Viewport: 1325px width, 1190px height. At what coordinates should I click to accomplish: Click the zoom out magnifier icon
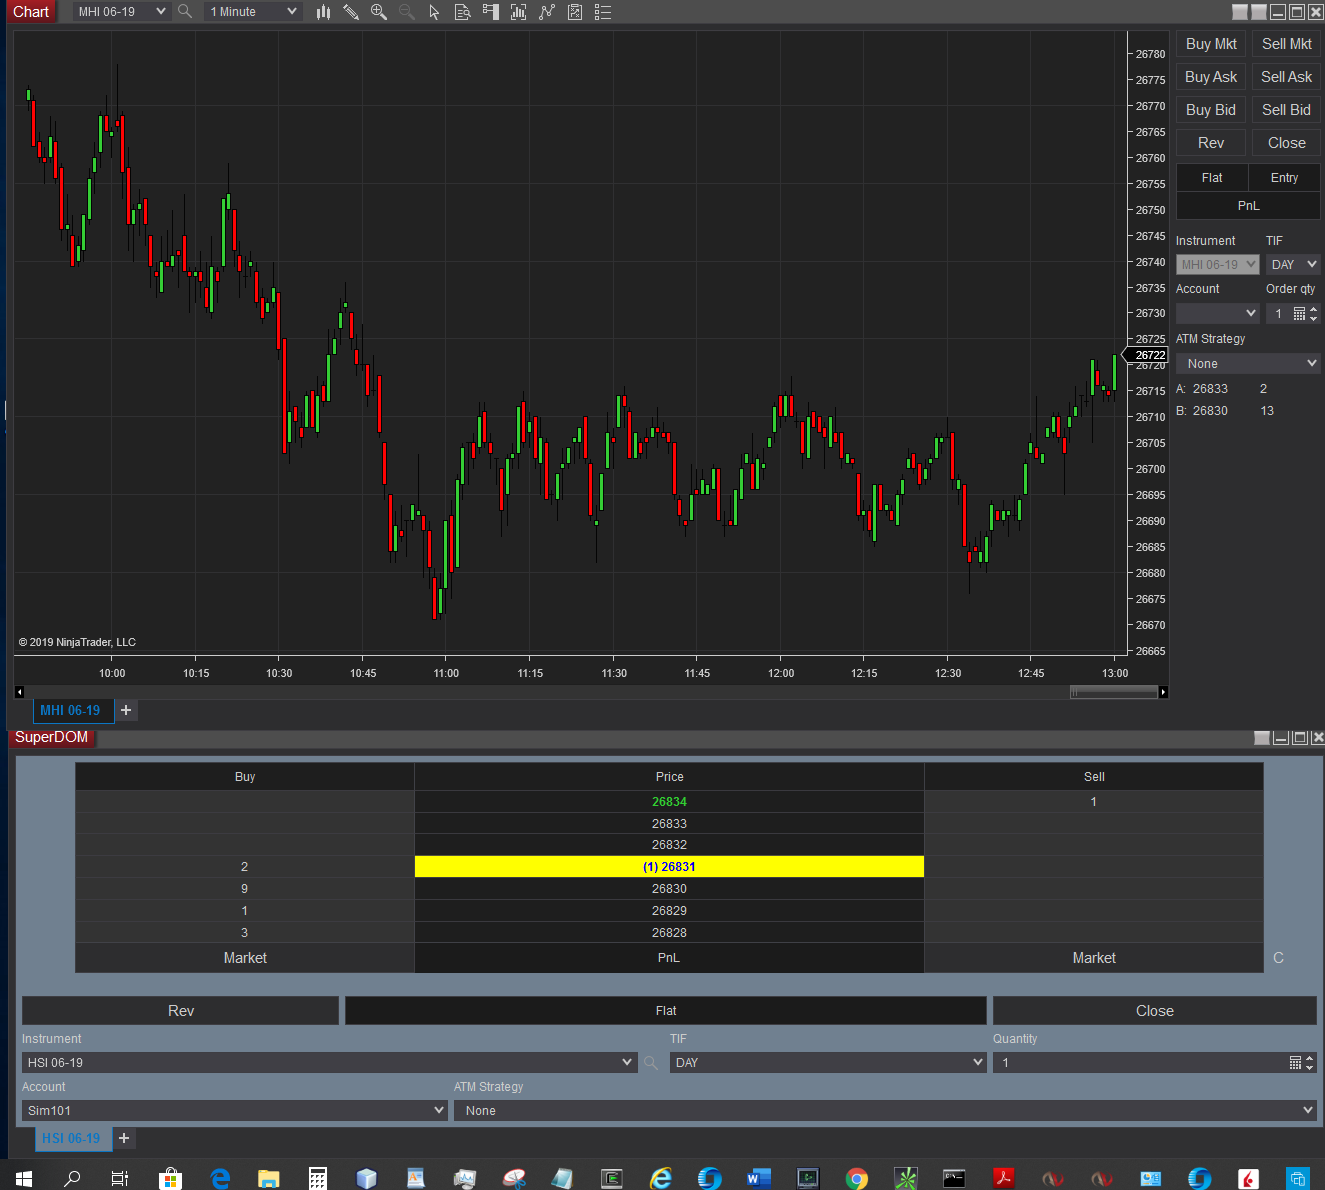point(406,12)
